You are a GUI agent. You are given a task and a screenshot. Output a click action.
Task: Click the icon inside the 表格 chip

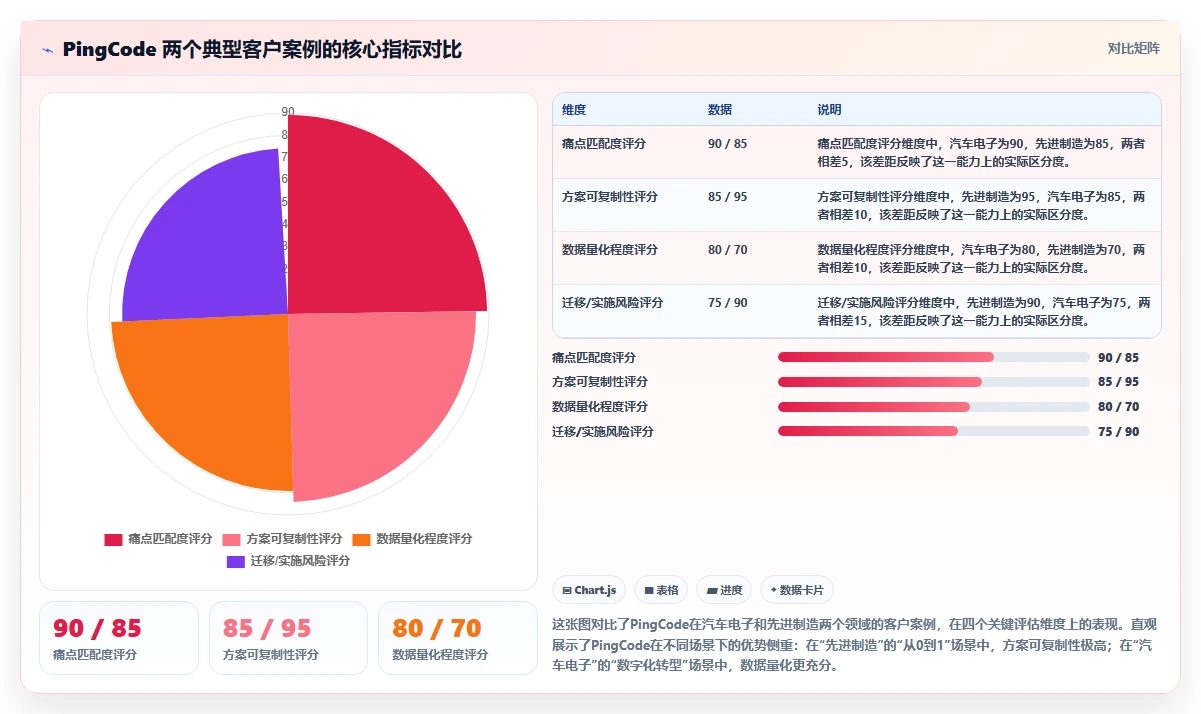click(649, 591)
